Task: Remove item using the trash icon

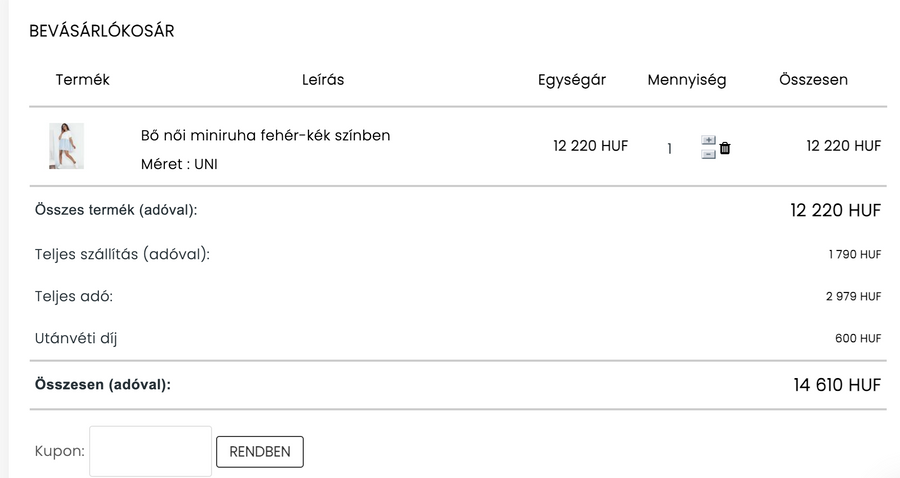Action: (725, 148)
